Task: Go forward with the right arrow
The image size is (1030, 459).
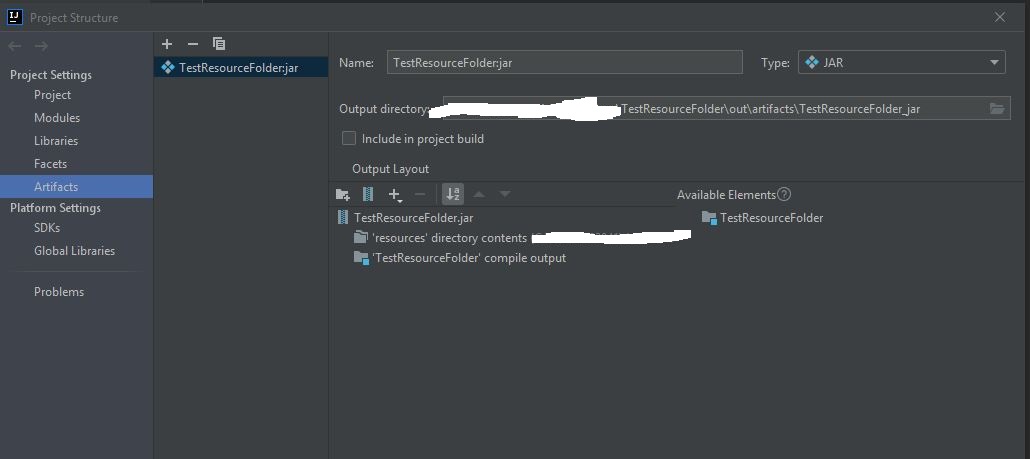Action: point(41,46)
